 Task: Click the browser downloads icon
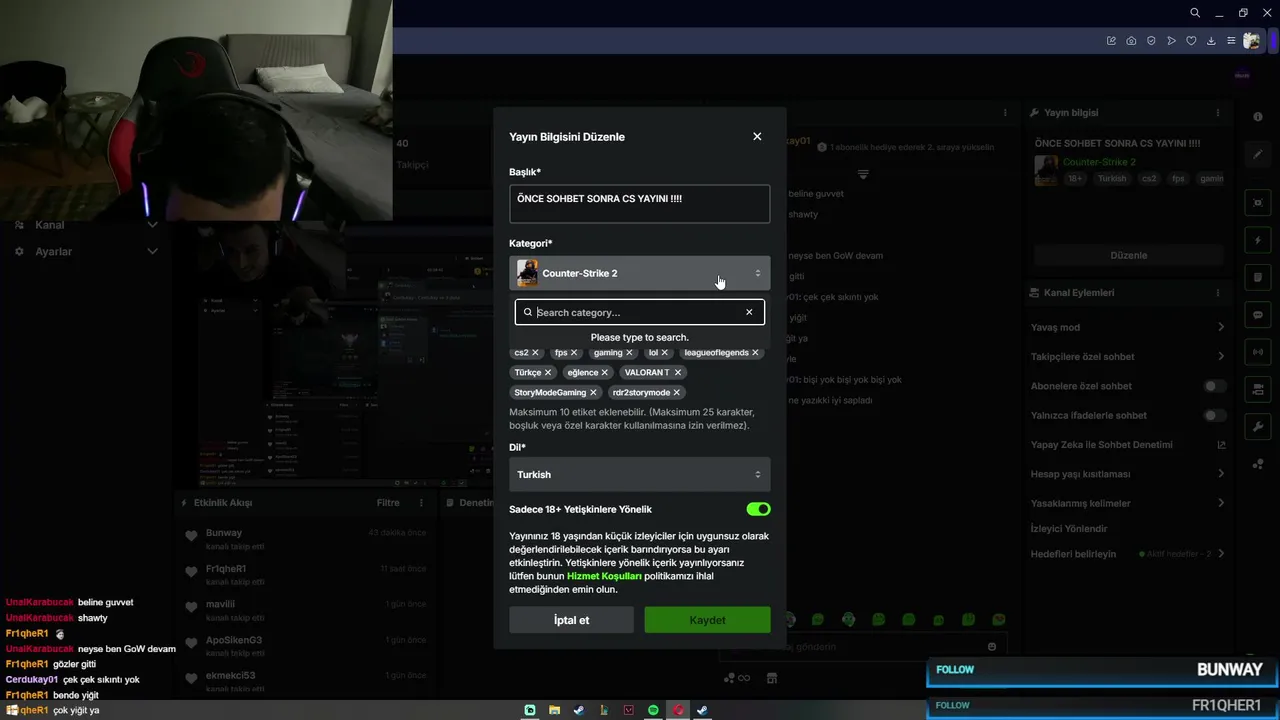click(x=1211, y=41)
